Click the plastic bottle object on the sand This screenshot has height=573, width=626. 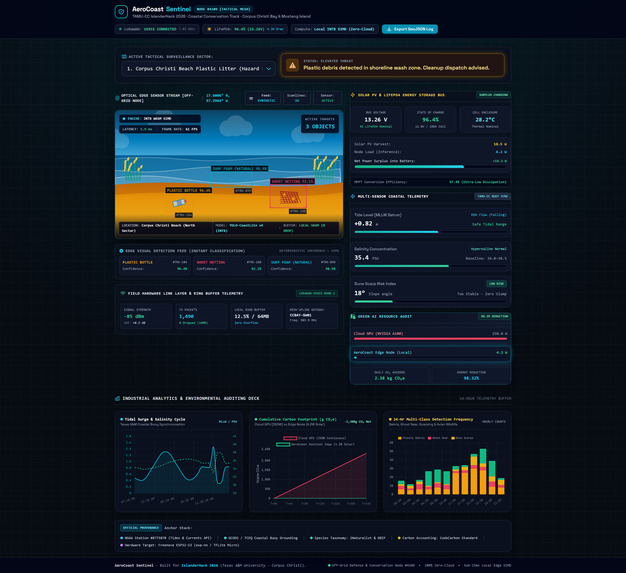point(179,203)
